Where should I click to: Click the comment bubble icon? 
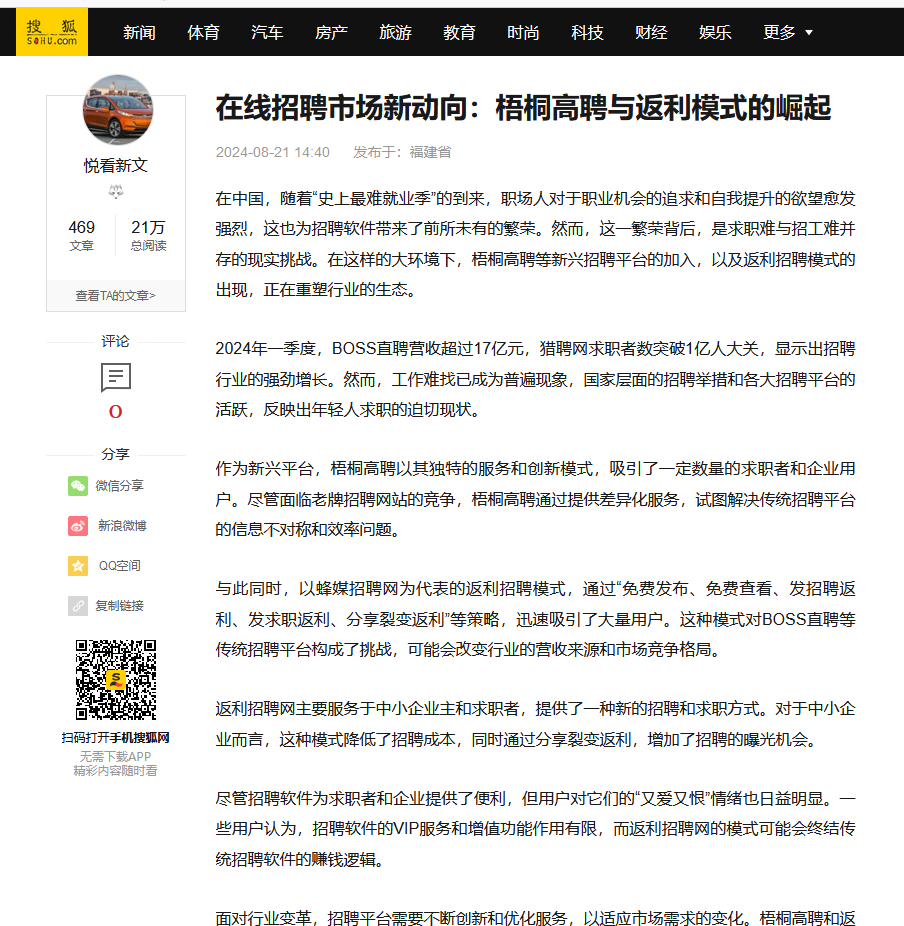[116, 377]
